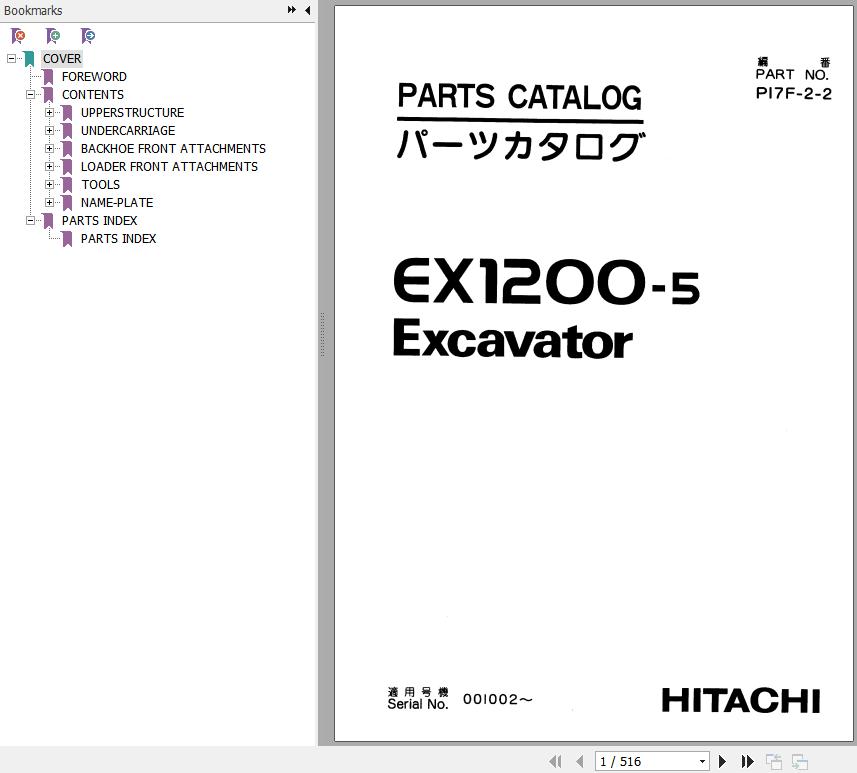Click the splitter handle between bookmarks and page
857x773 pixels.
pos(322,335)
